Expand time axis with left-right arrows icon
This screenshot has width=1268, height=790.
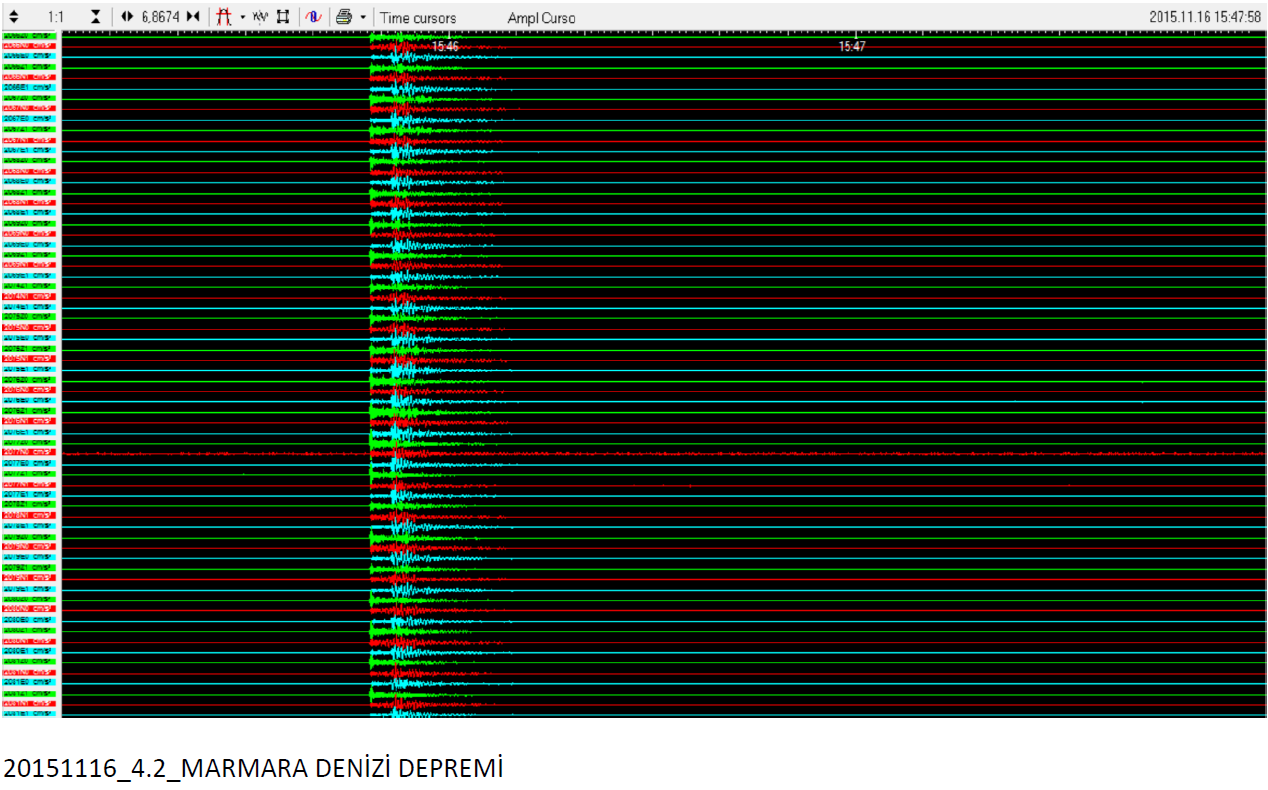pyautogui.click(x=127, y=17)
